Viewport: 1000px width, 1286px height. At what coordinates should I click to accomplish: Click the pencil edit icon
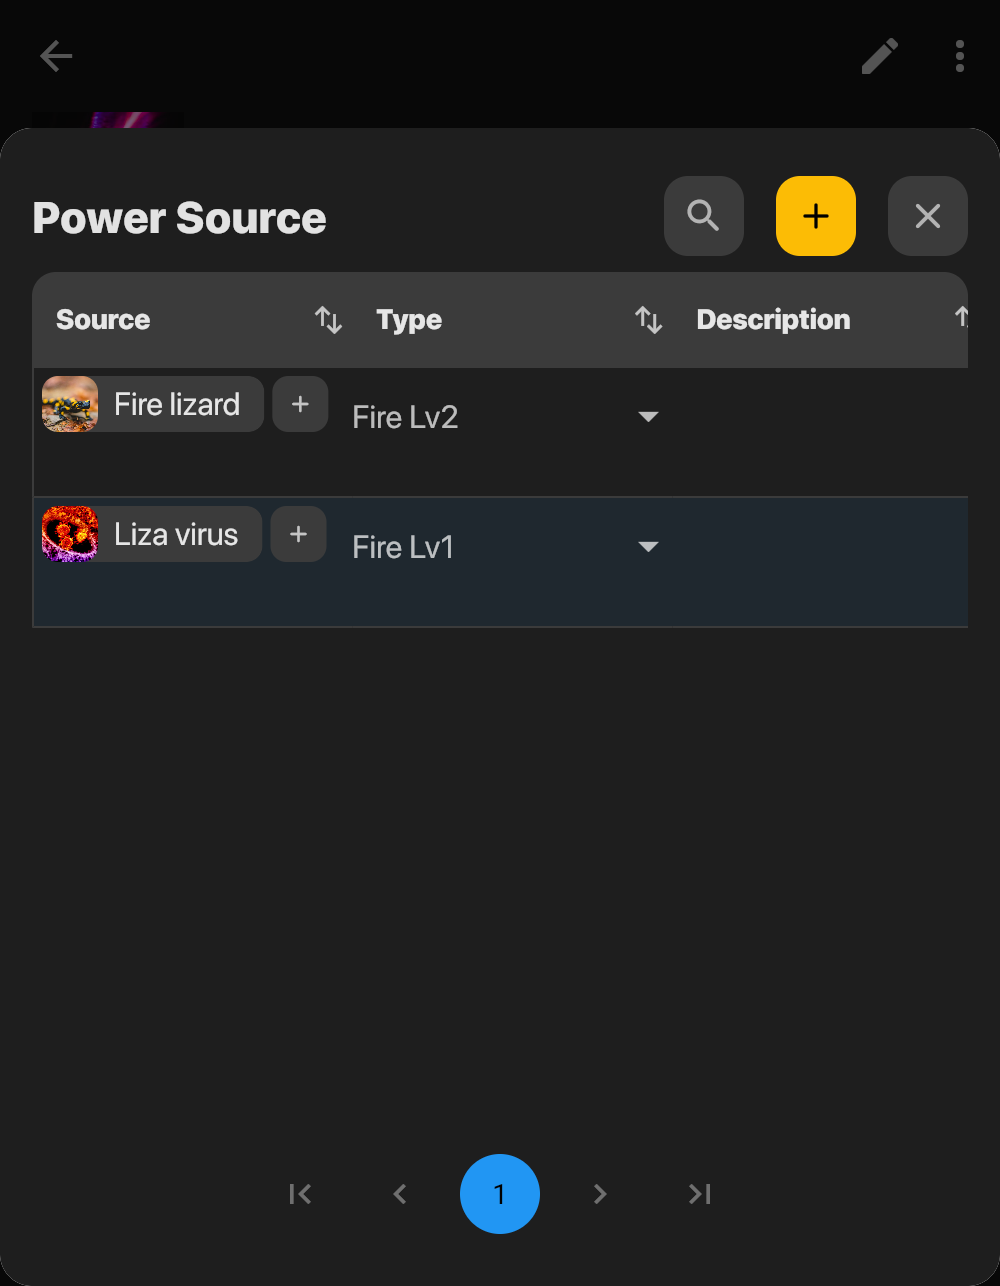[x=880, y=56]
